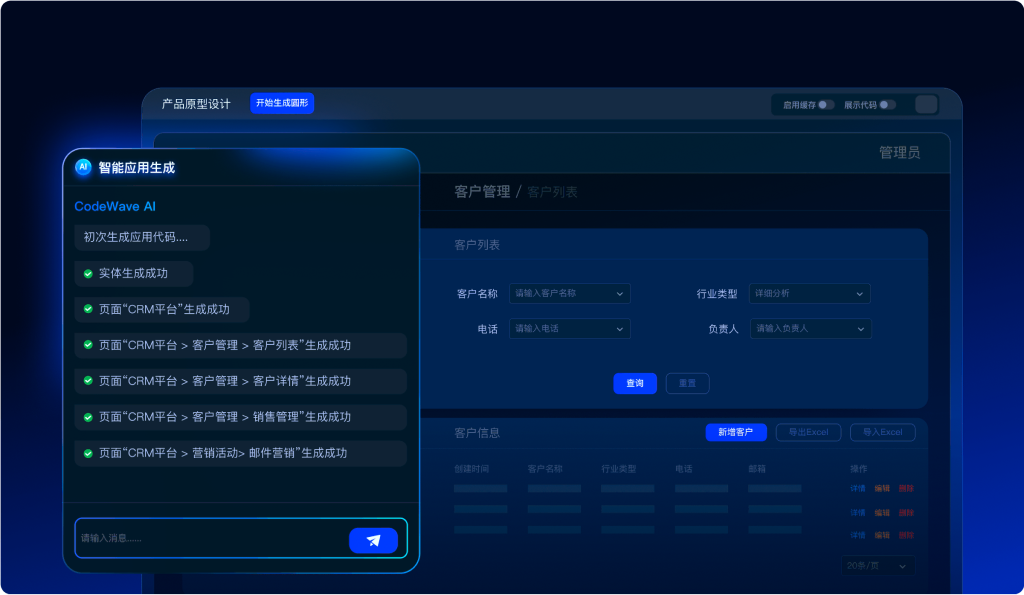
Task: Open 详情 in the first table row
Action: point(857,489)
